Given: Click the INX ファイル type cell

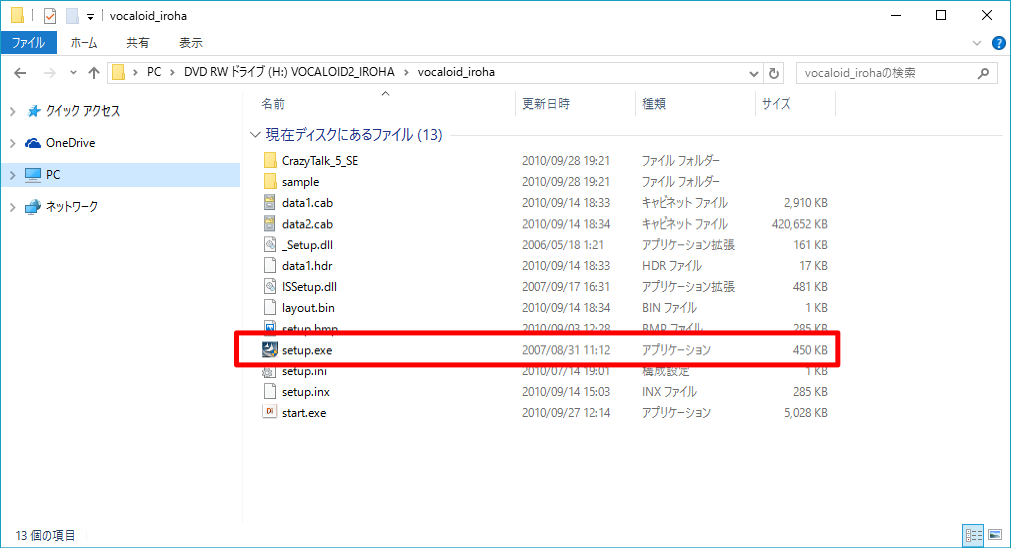Looking at the screenshot, I should [x=670, y=392].
